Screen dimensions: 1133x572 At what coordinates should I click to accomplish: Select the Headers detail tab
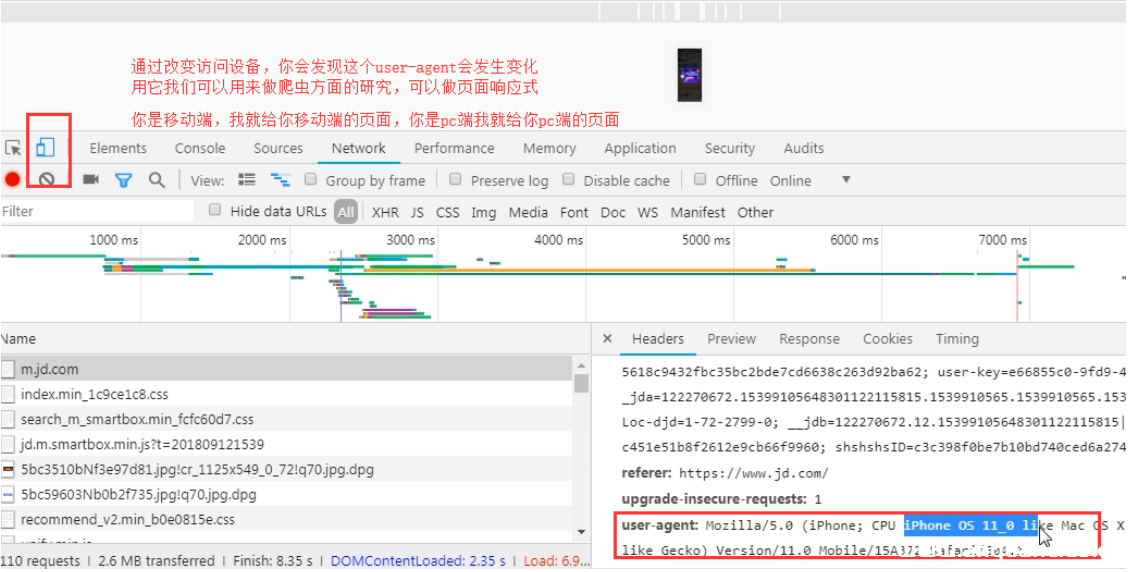(658, 339)
